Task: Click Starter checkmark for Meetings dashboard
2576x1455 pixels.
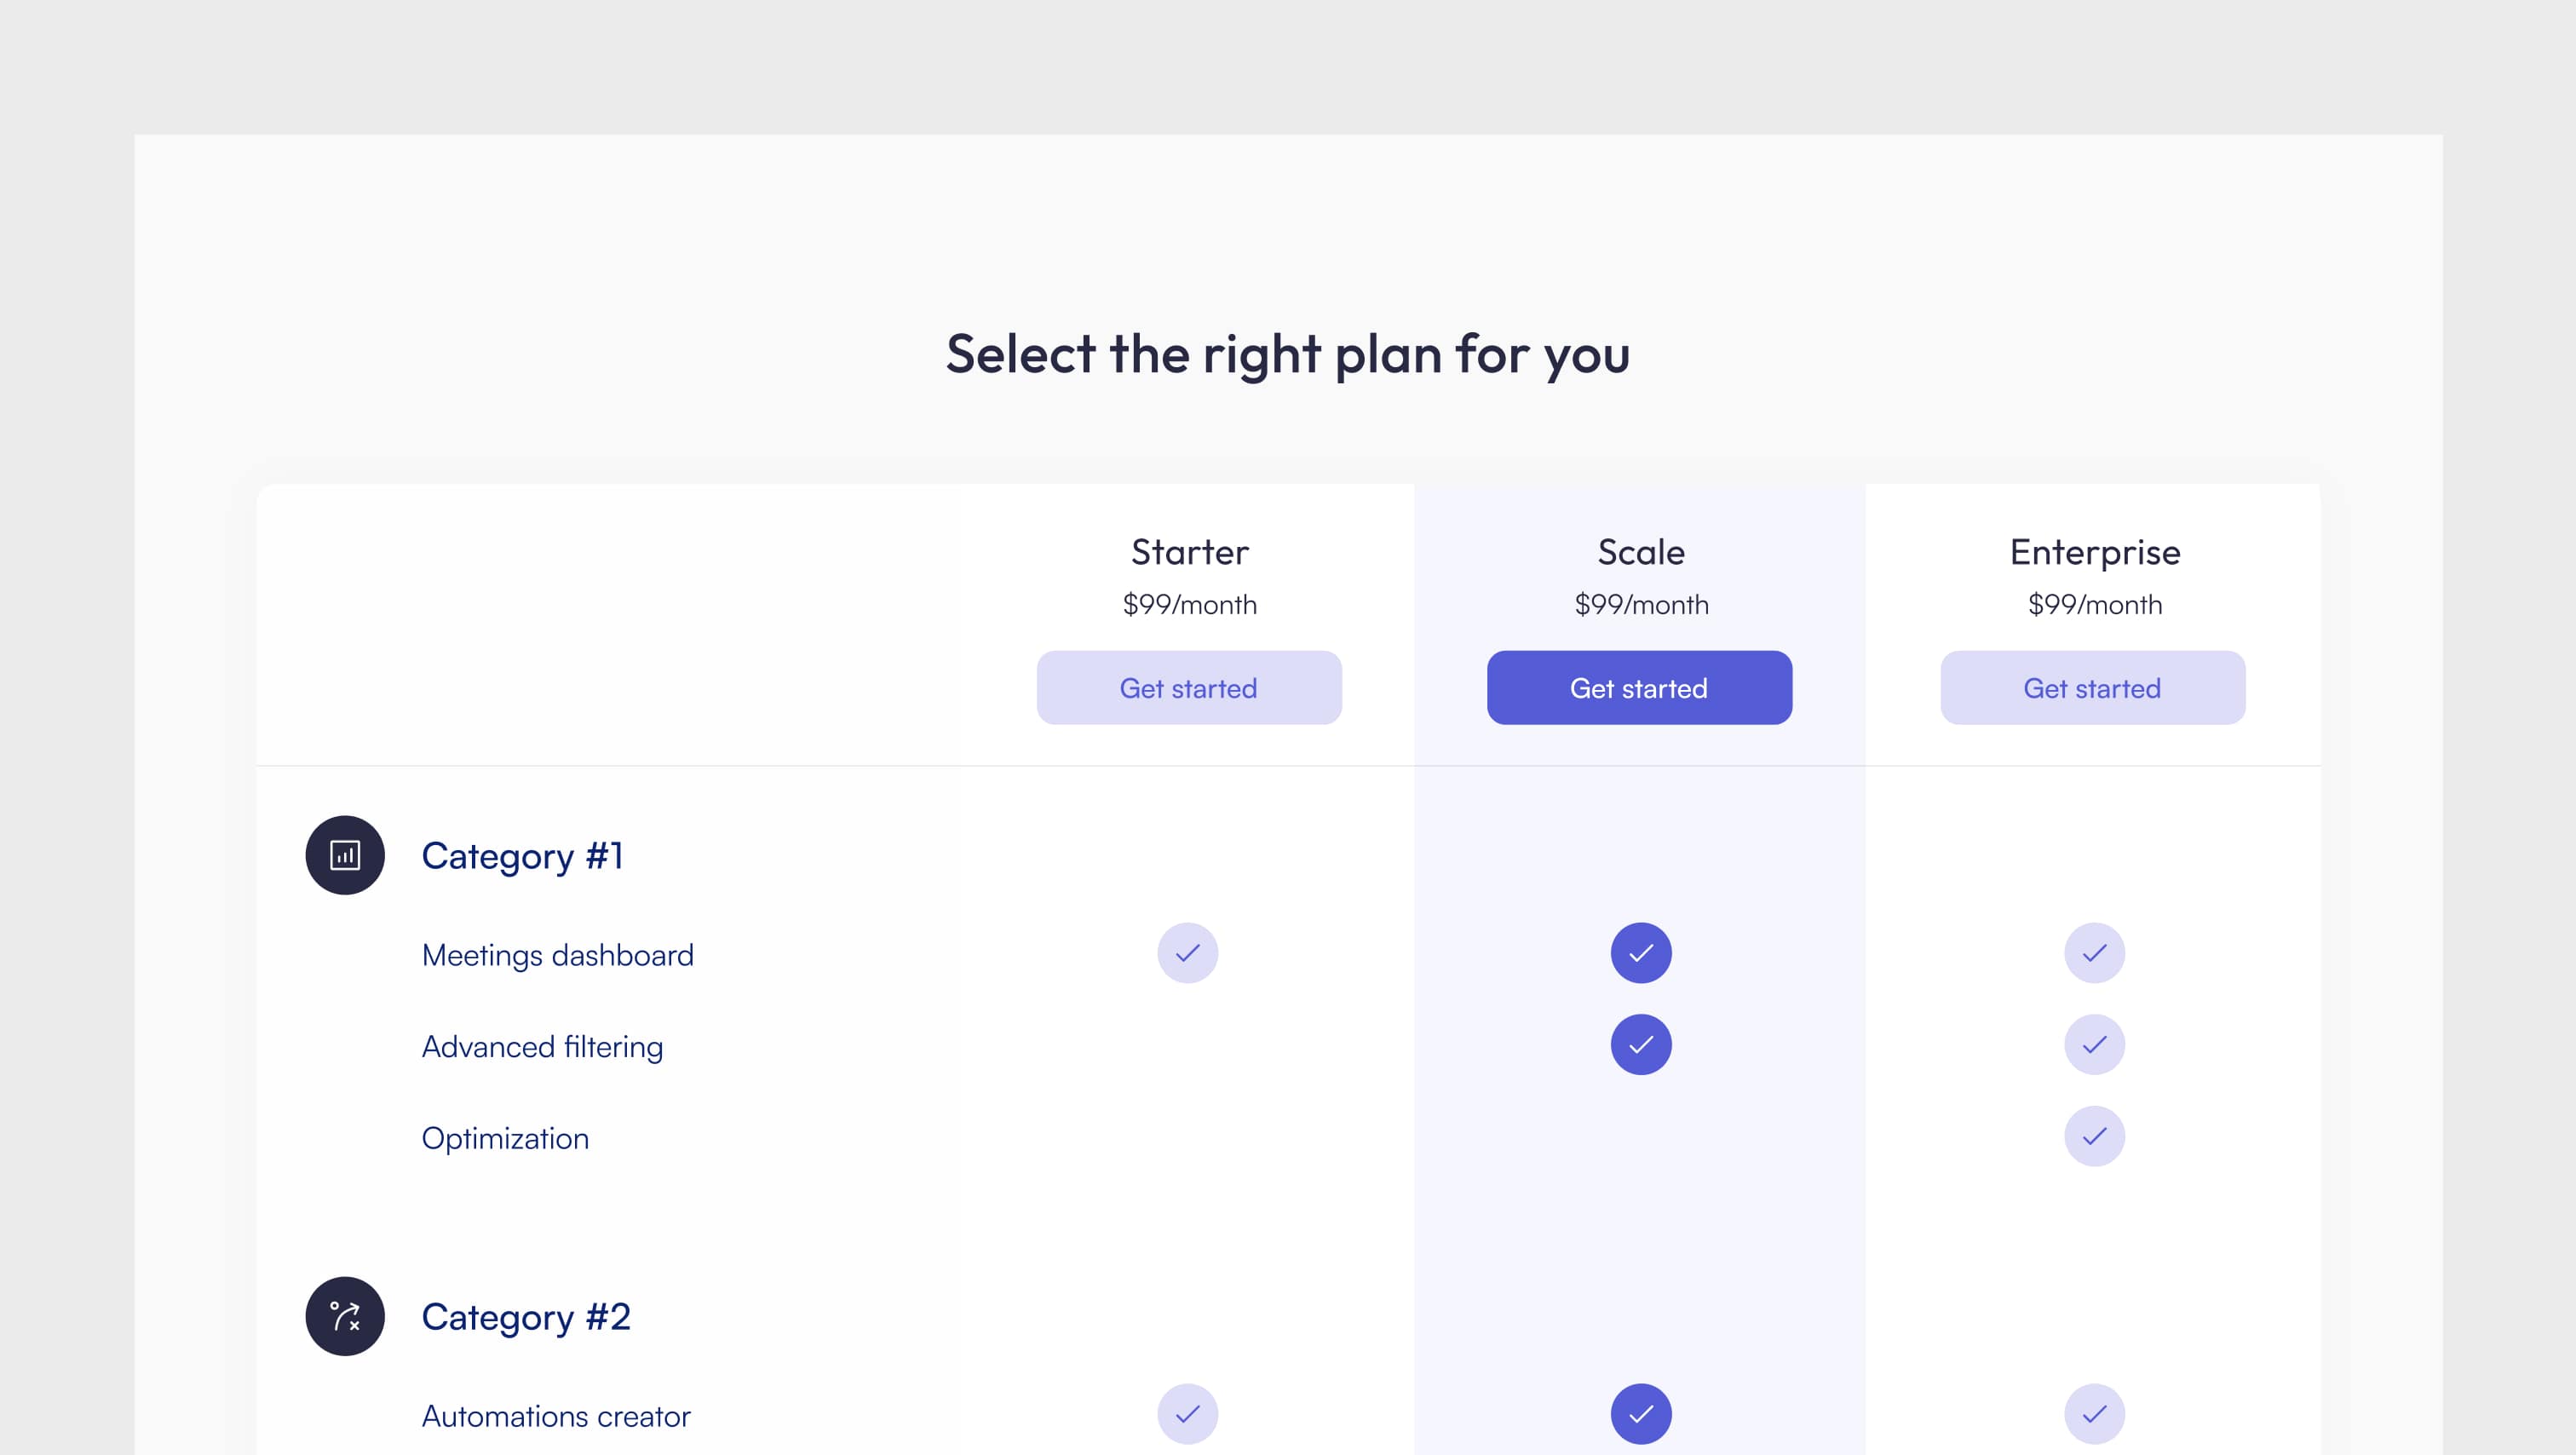Action: (1188, 953)
